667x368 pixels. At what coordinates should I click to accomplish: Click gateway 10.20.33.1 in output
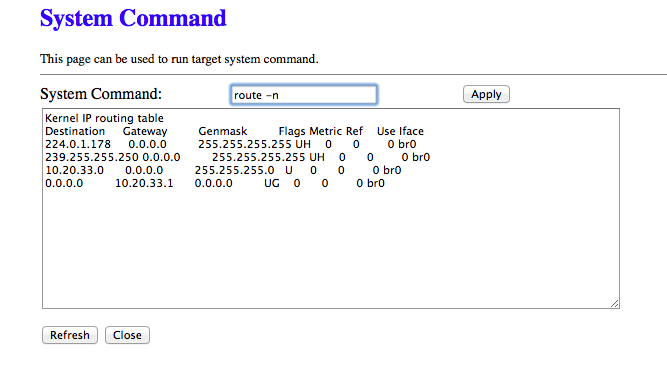(144, 183)
